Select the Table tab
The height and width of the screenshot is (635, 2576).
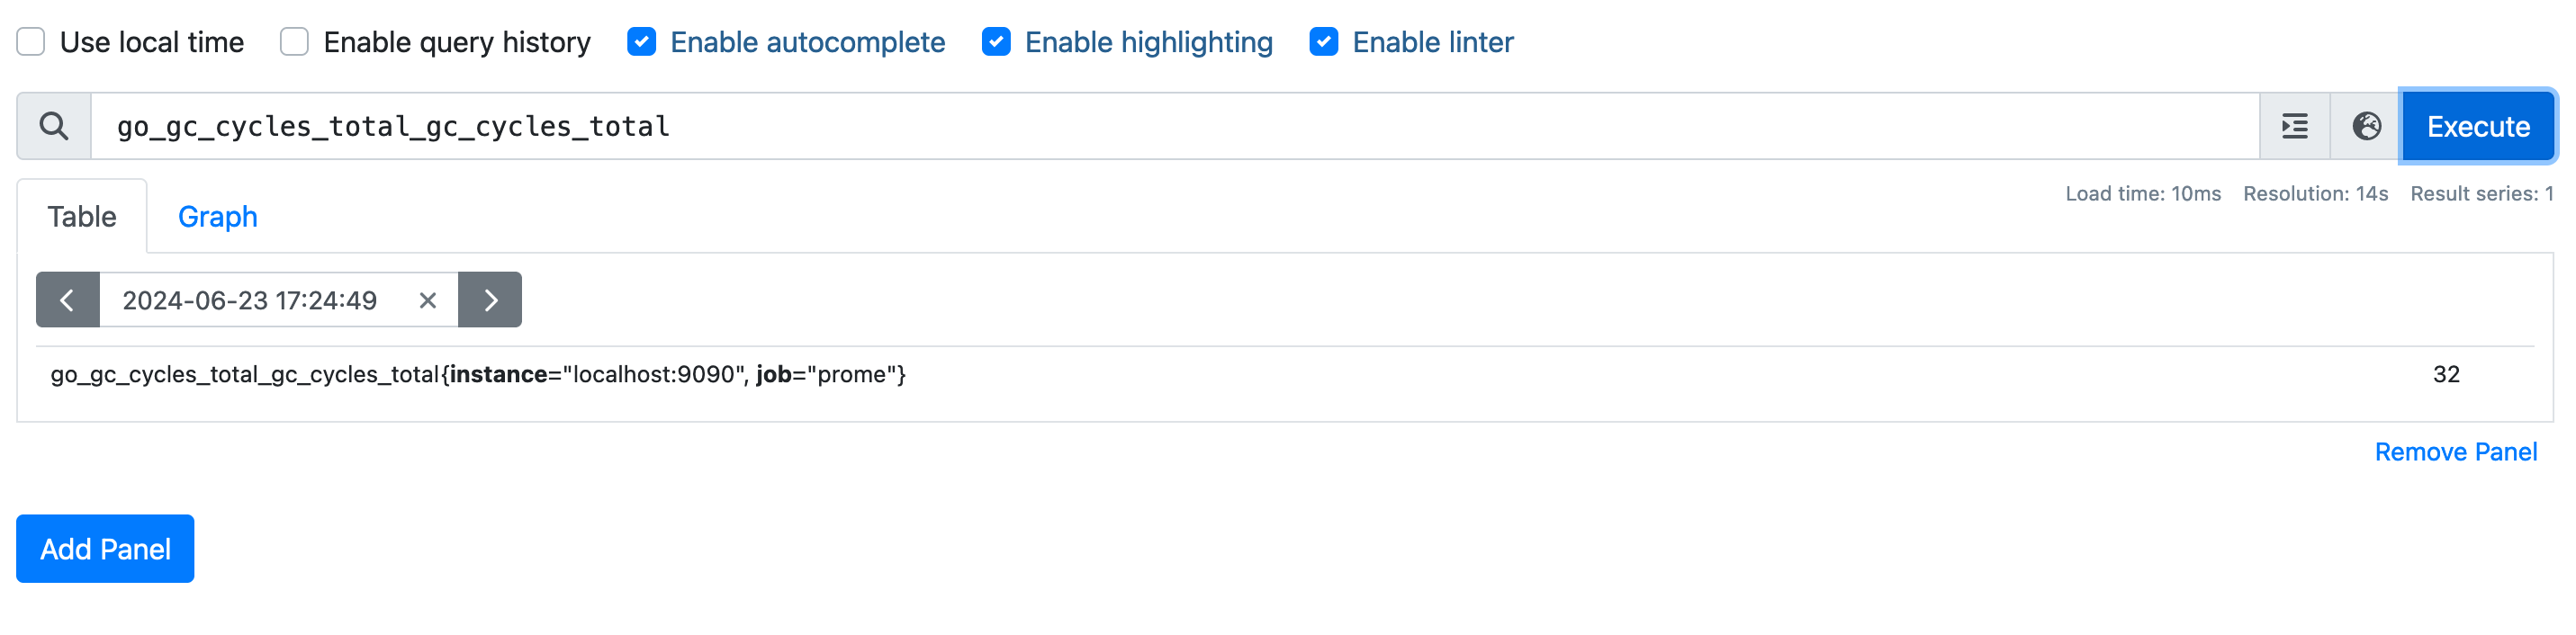click(83, 215)
